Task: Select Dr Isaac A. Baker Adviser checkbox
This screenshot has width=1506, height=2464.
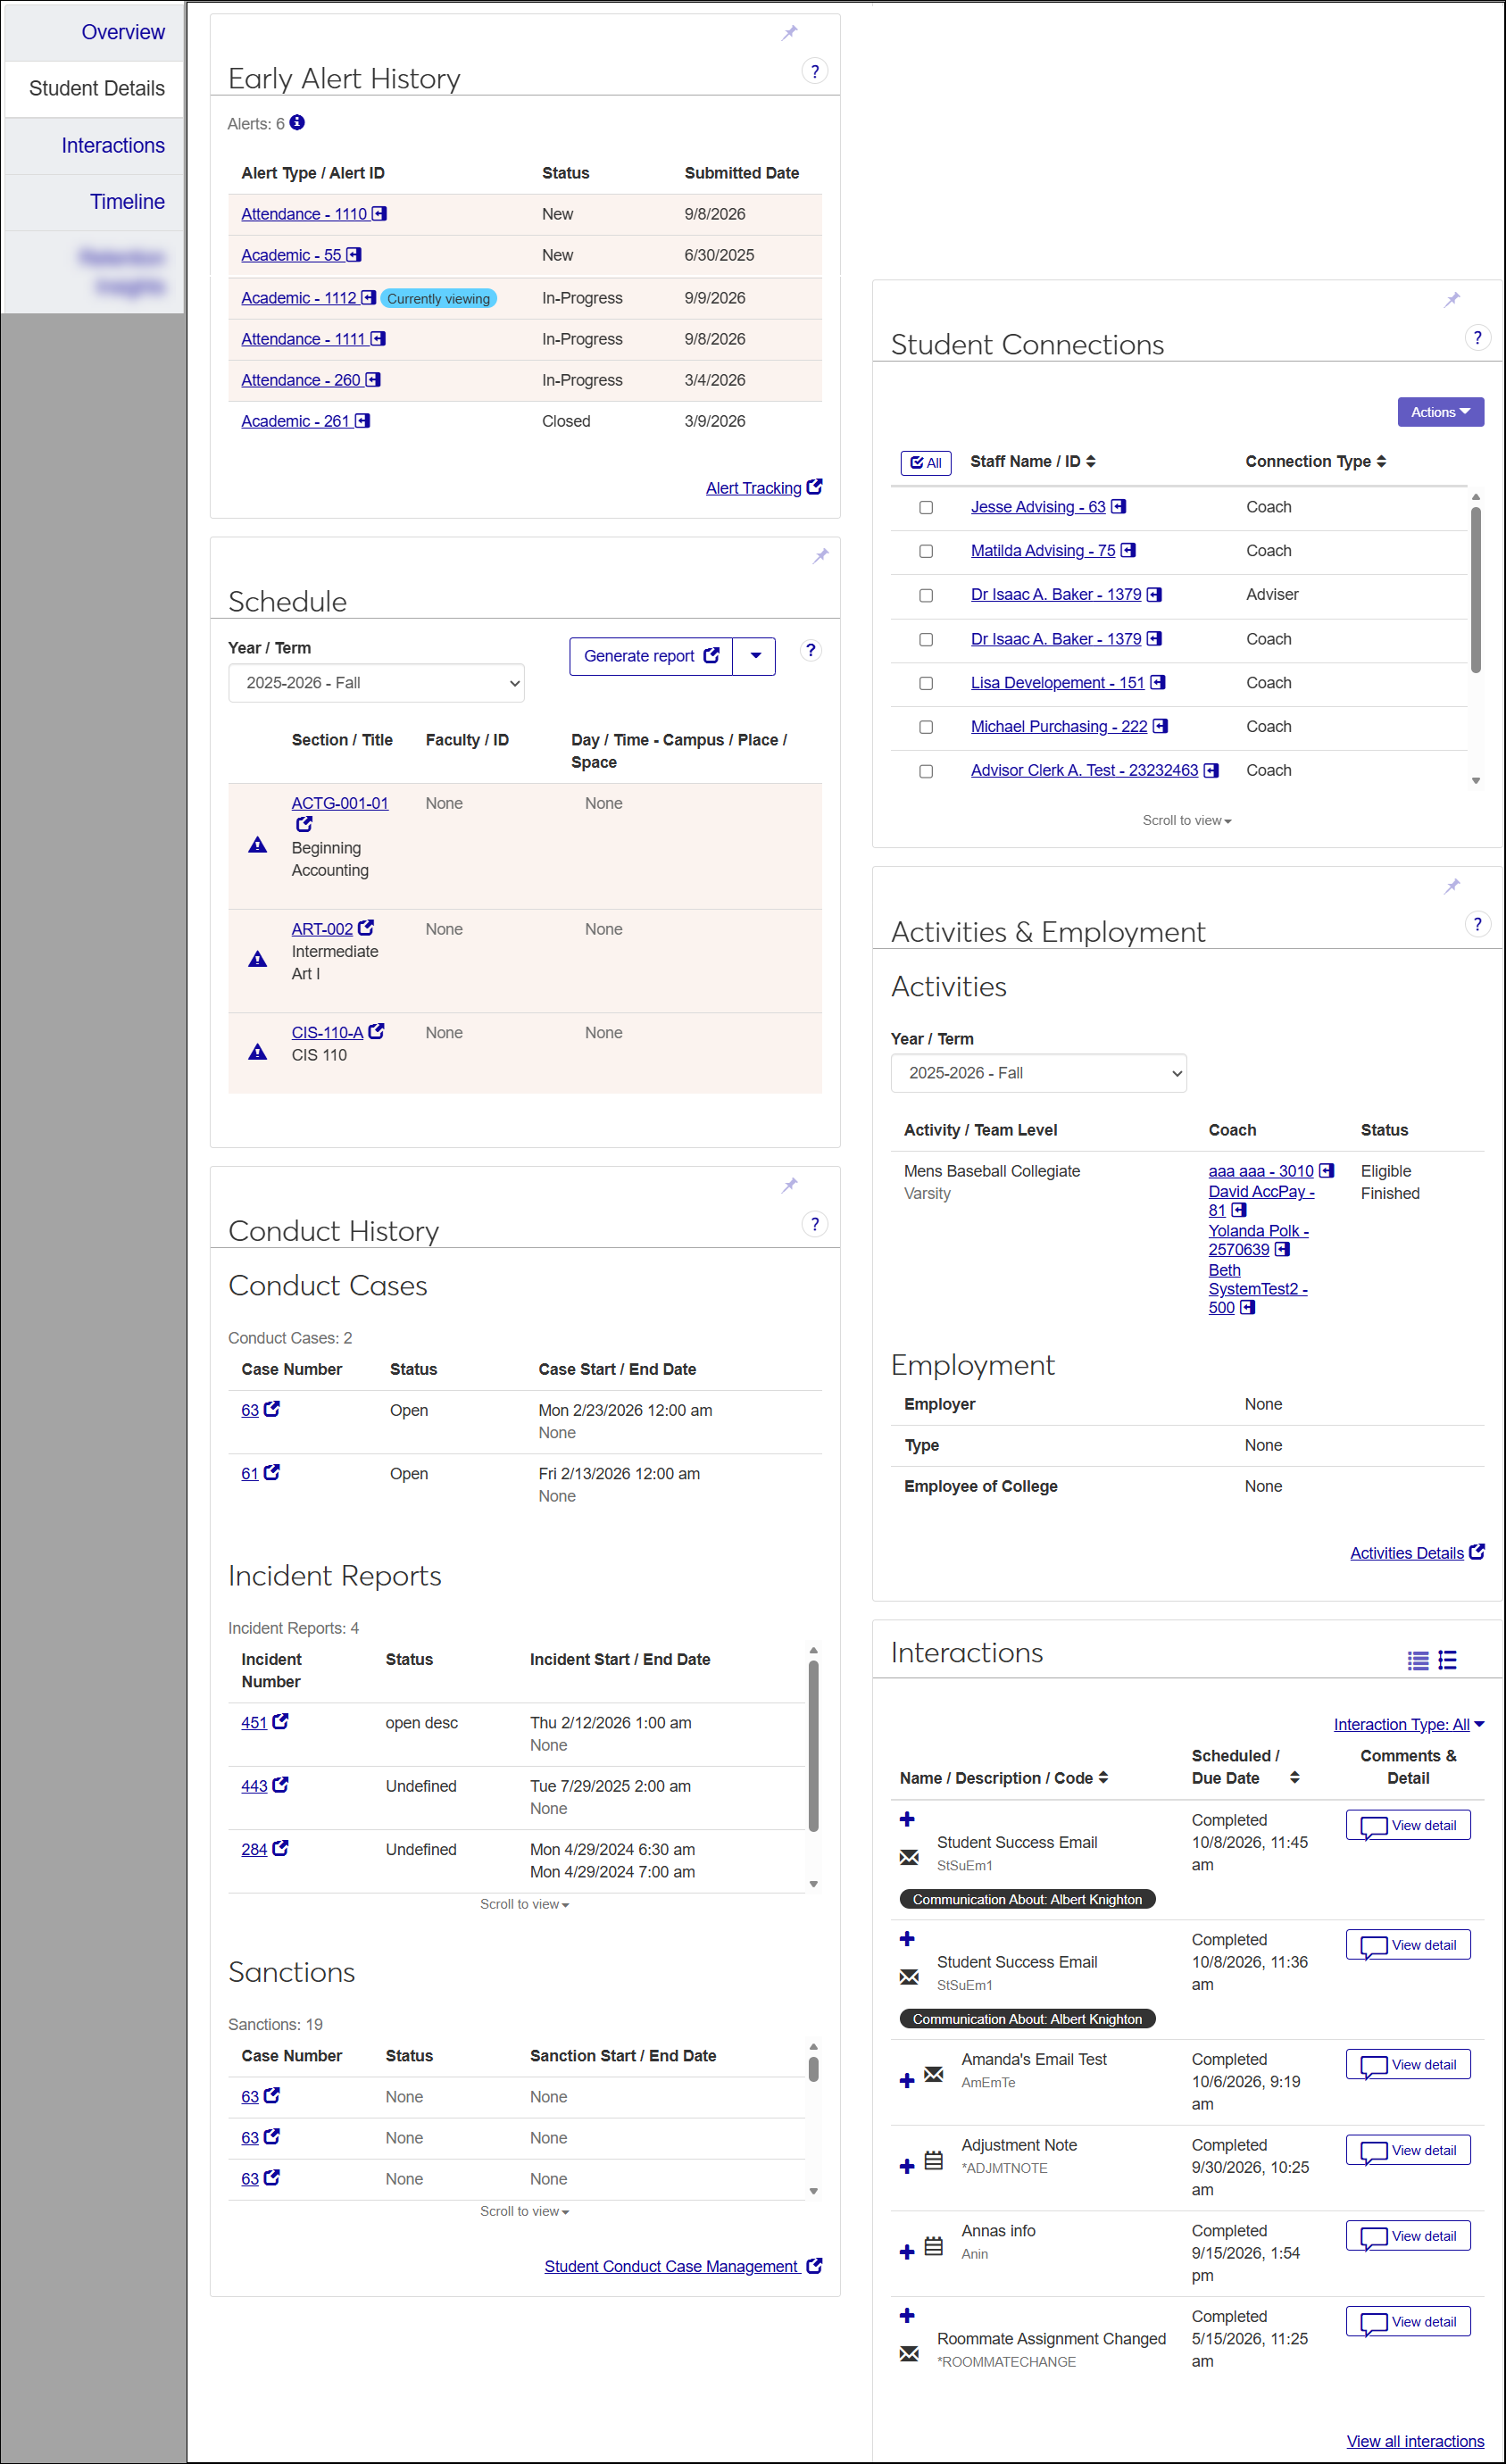Action: tap(926, 596)
